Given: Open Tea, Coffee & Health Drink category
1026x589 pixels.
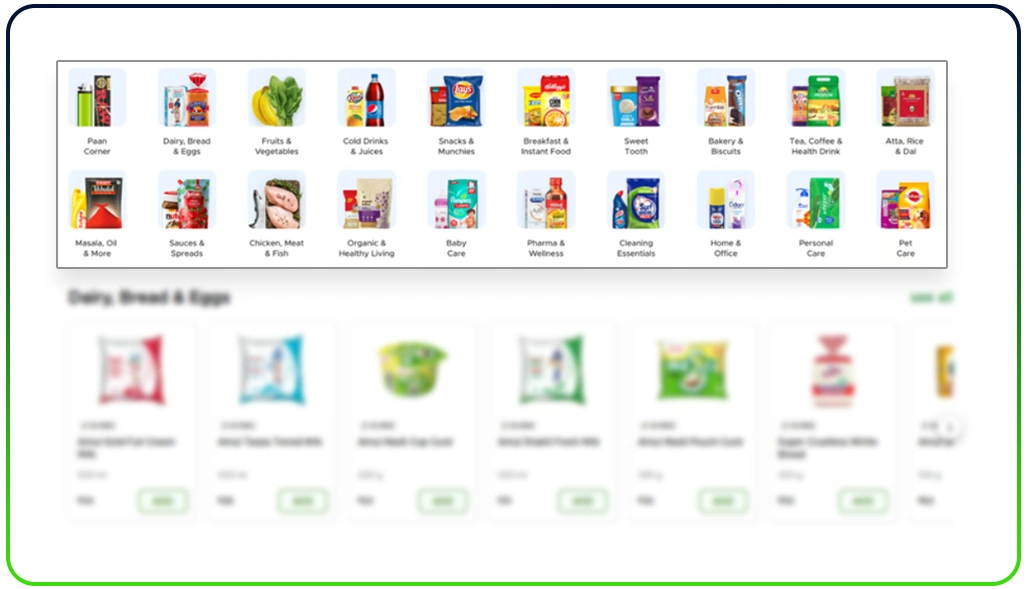Looking at the screenshot, I should (x=815, y=112).
